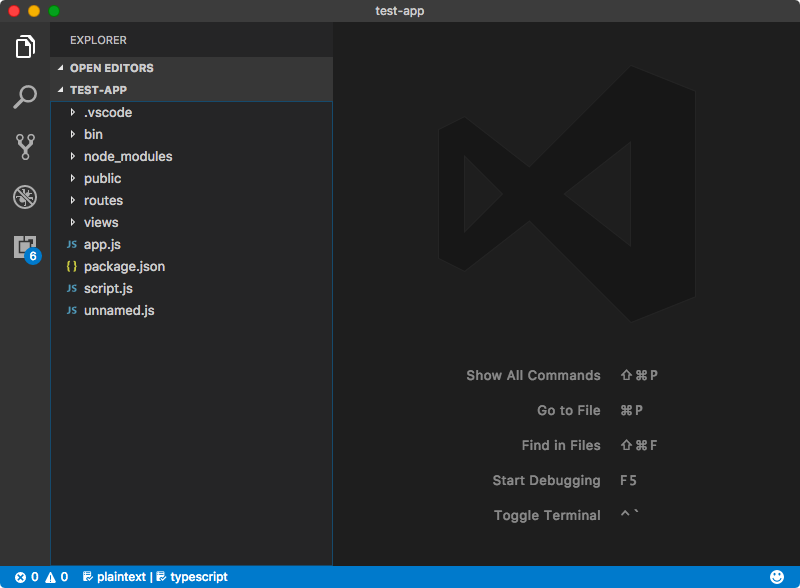The image size is (800, 588).
Task: Expand the views folder arrow
Action: coord(73,222)
